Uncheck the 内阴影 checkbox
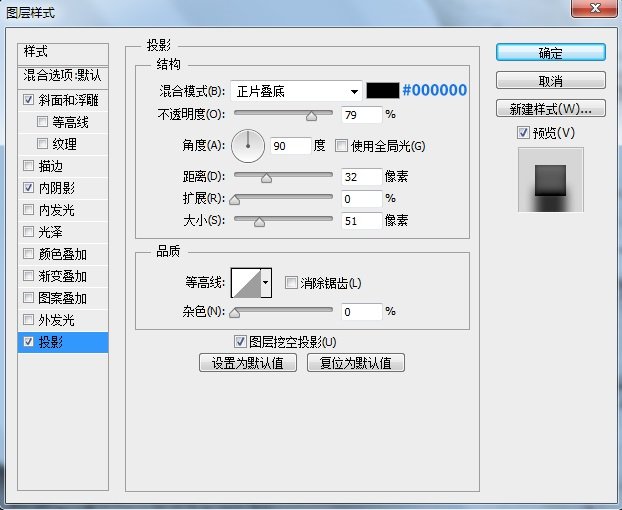The height and width of the screenshot is (510, 622). [29, 187]
